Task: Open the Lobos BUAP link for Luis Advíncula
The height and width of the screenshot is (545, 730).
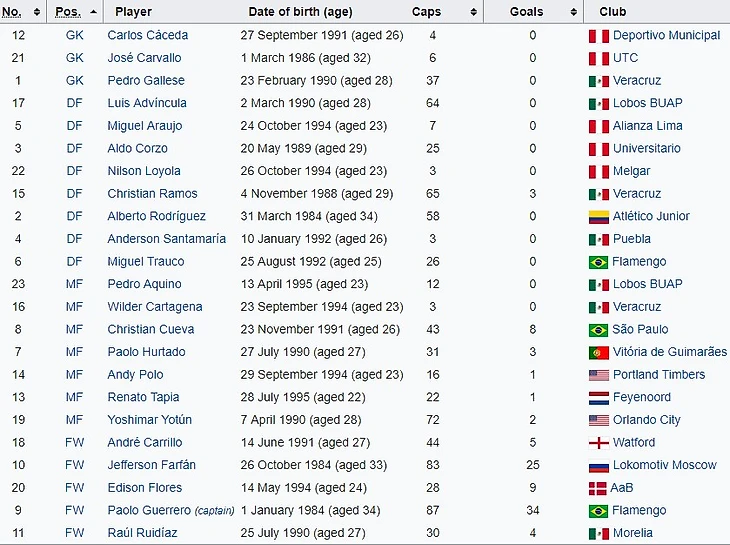Action: pos(647,104)
